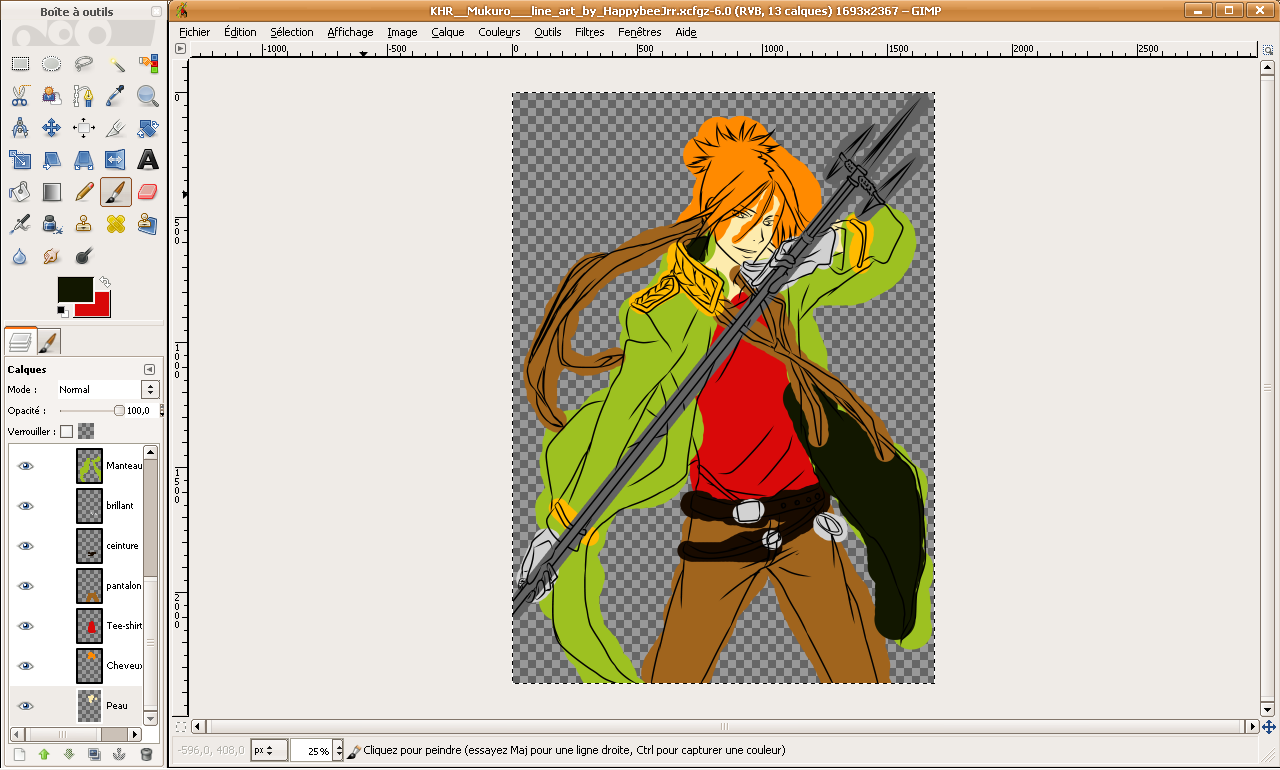
Task: Select the Cheveux layer thumbnail
Action: pos(90,666)
